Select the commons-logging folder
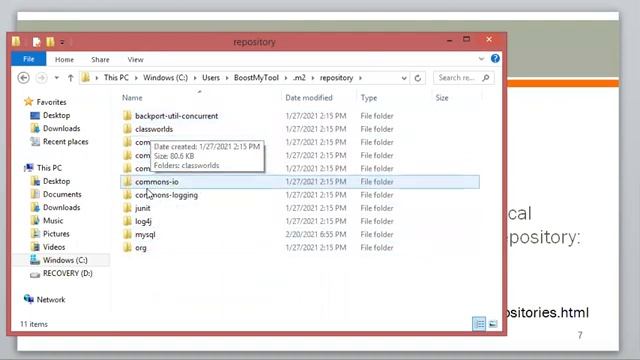This screenshot has height=360, width=640. tap(167, 195)
